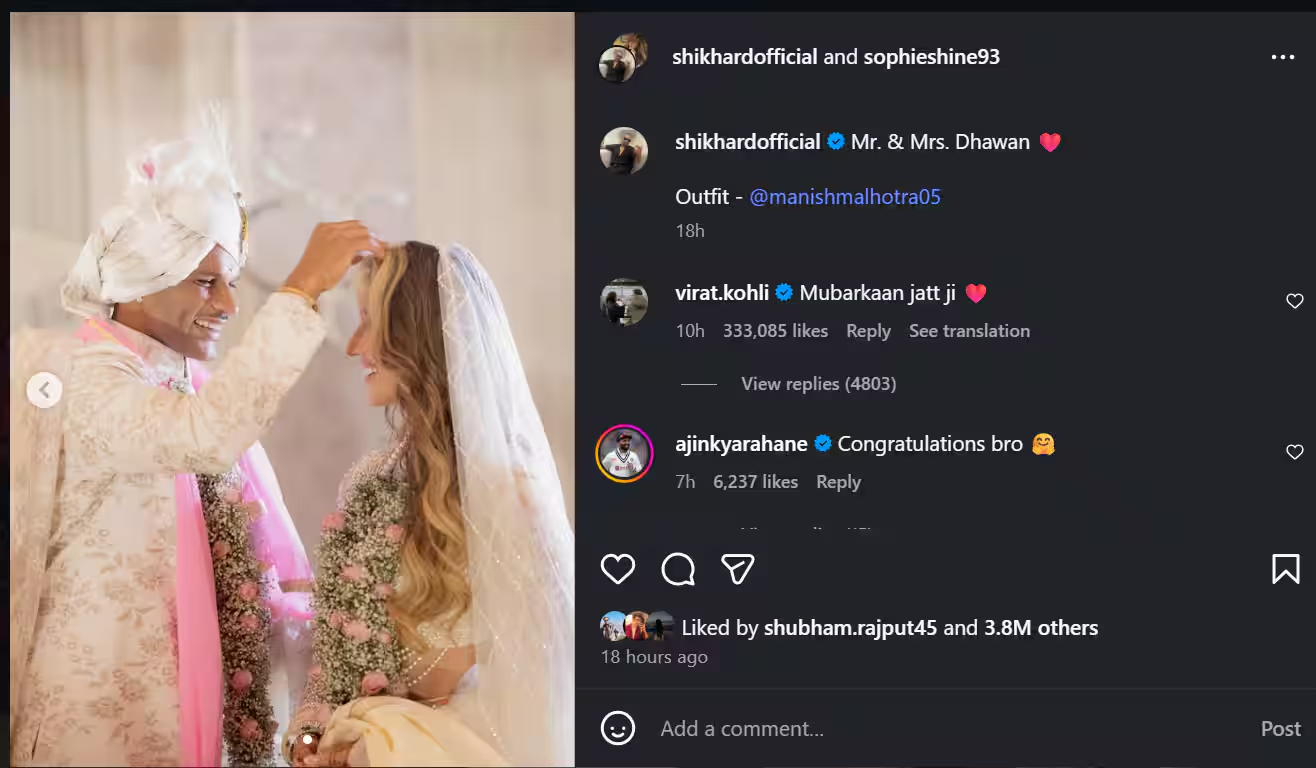Screen dimensions: 1316x768
Task: Save post with bookmark icon
Action: pos(1285,569)
